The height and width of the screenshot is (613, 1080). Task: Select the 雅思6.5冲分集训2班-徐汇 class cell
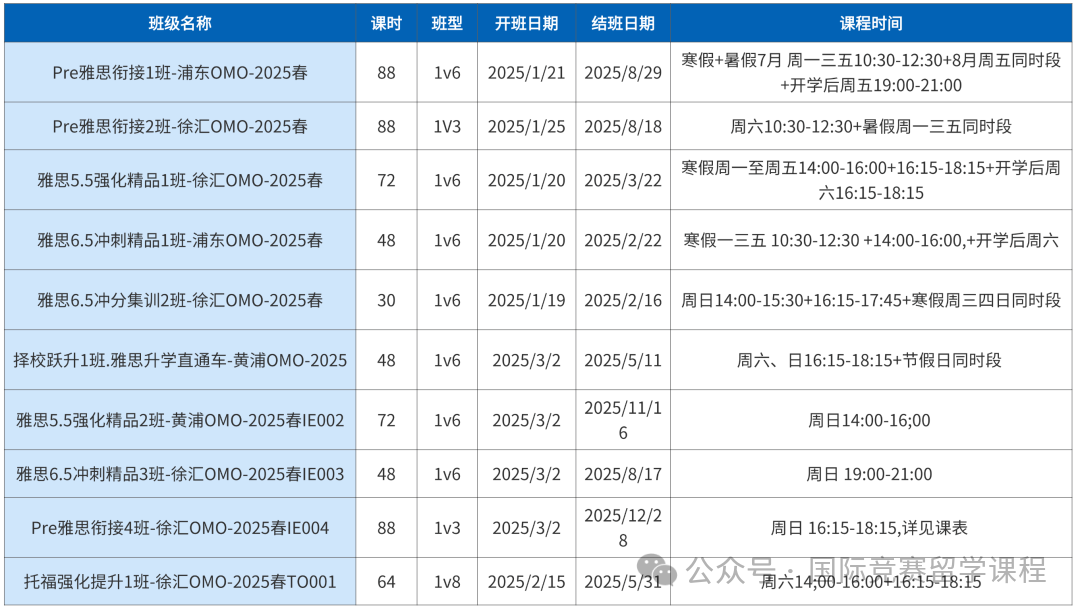[x=180, y=300]
